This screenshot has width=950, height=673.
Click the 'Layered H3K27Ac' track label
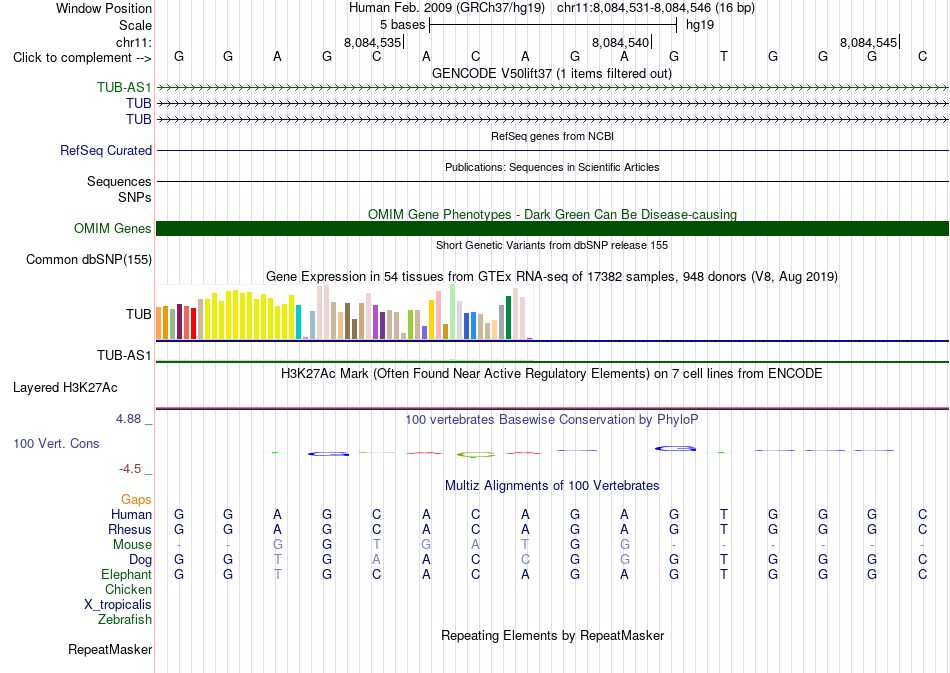click(65, 388)
